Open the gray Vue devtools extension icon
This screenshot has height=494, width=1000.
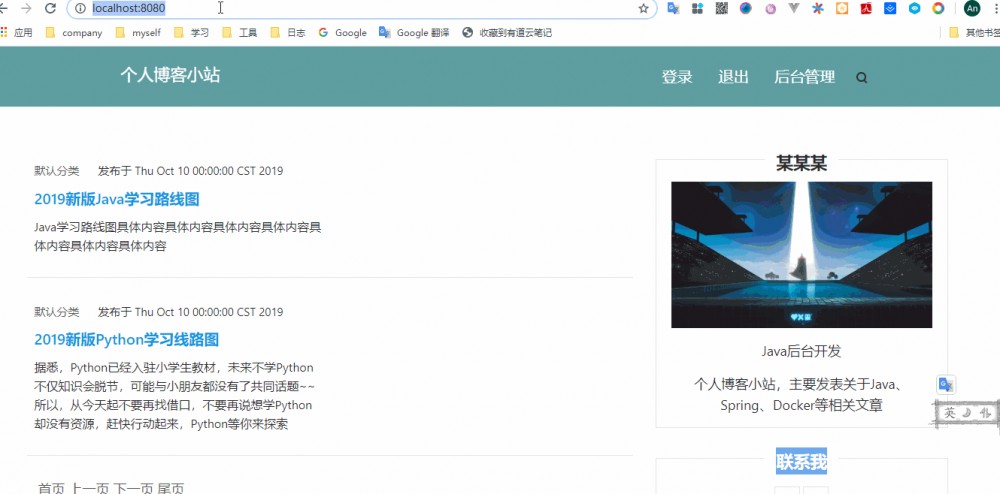coord(794,8)
